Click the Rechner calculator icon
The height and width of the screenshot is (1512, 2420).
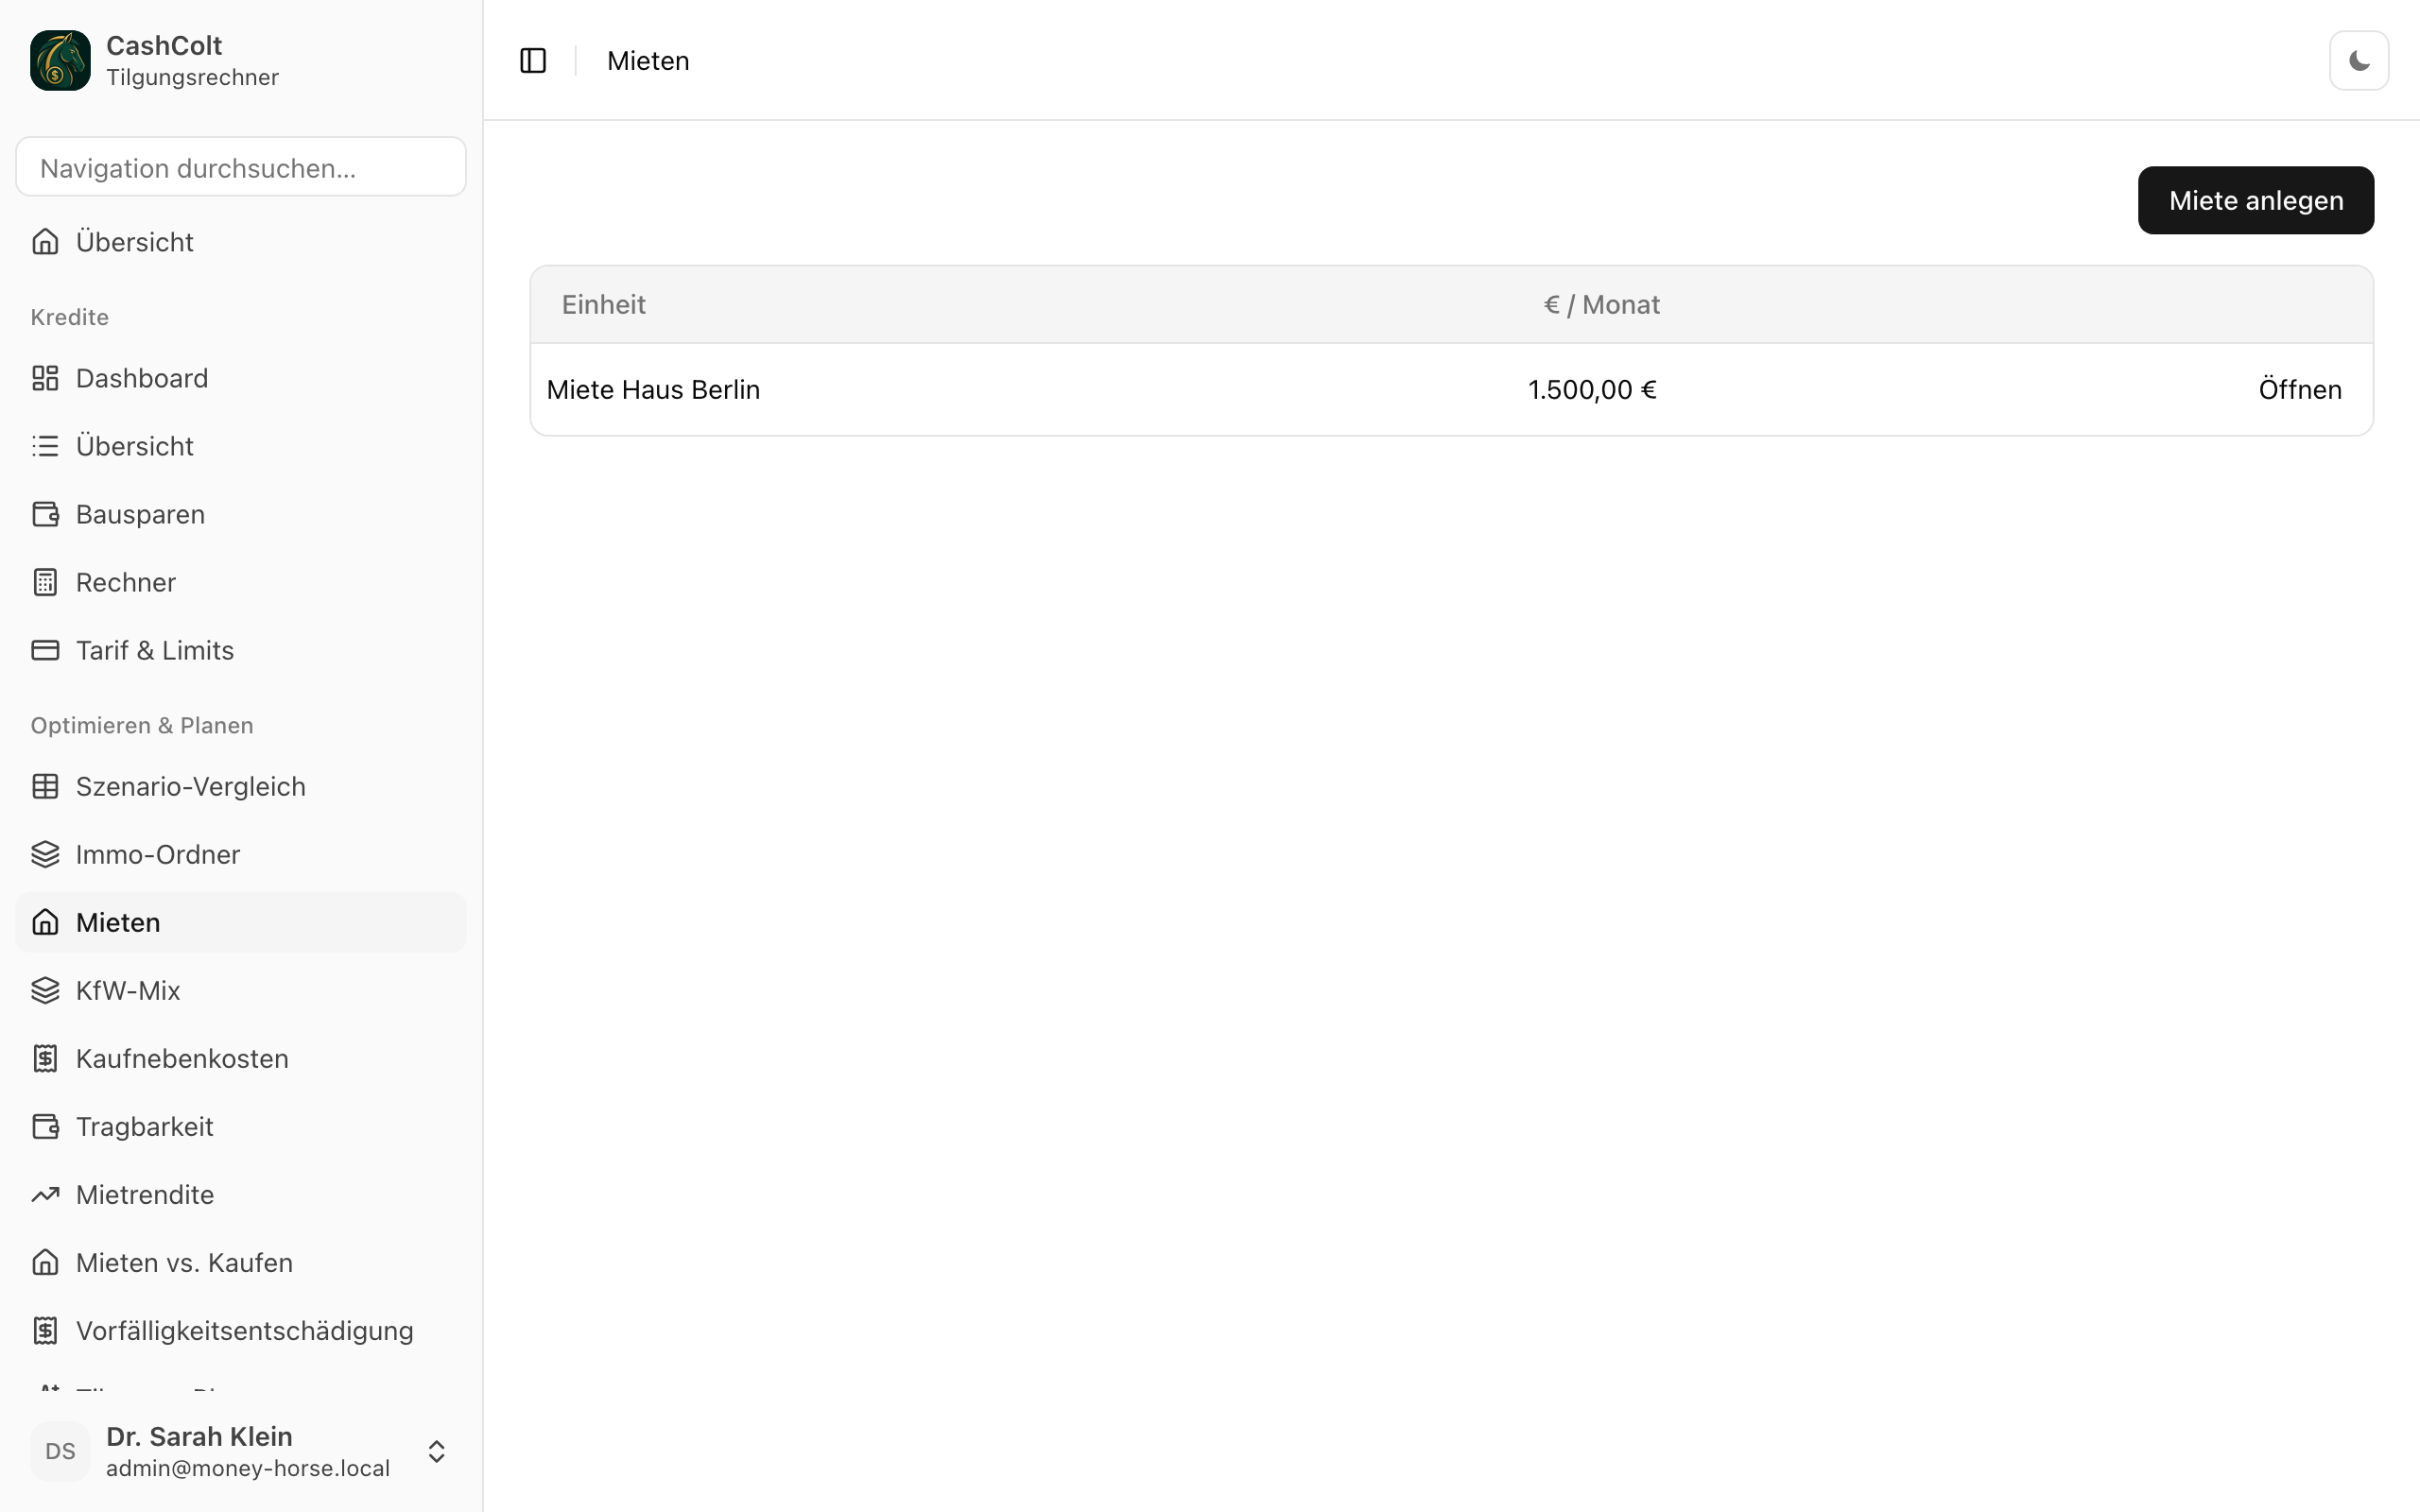pos(45,582)
